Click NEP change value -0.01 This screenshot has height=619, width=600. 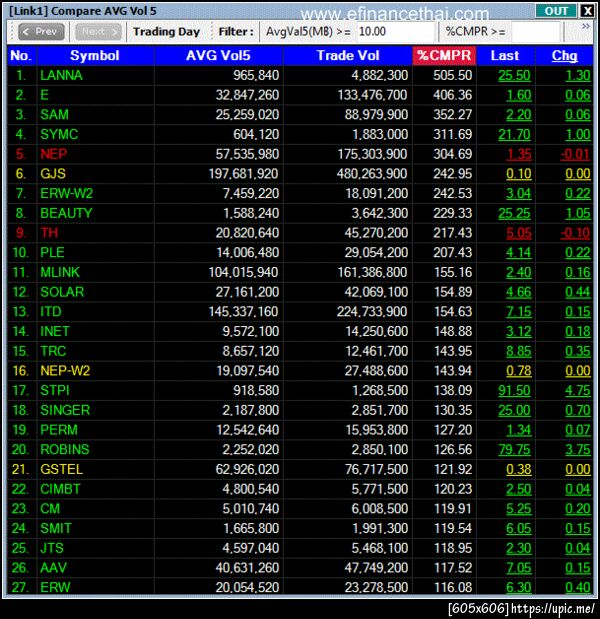[x=575, y=154]
